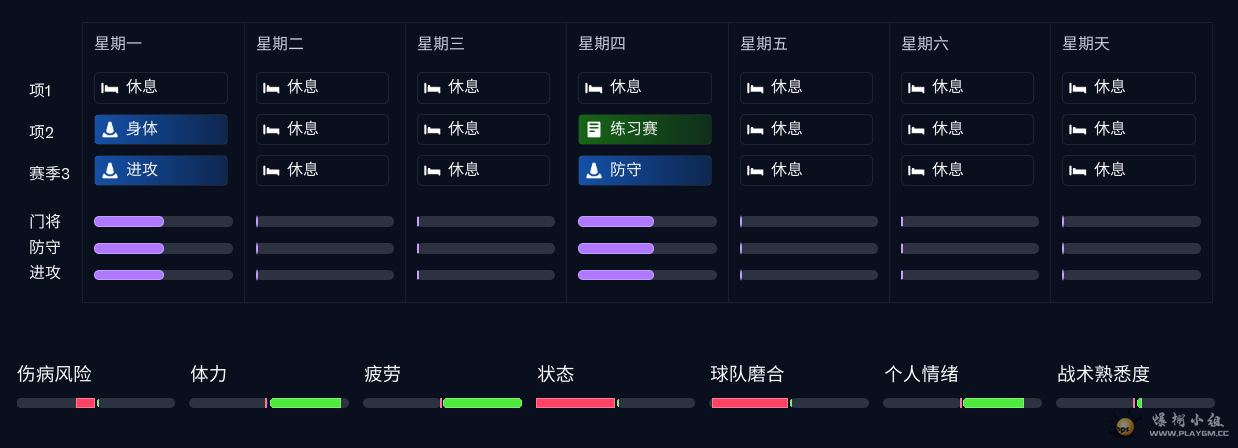Click the 战术熟悉度 label
1238x448 pixels.
pyautogui.click(x=1104, y=374)
